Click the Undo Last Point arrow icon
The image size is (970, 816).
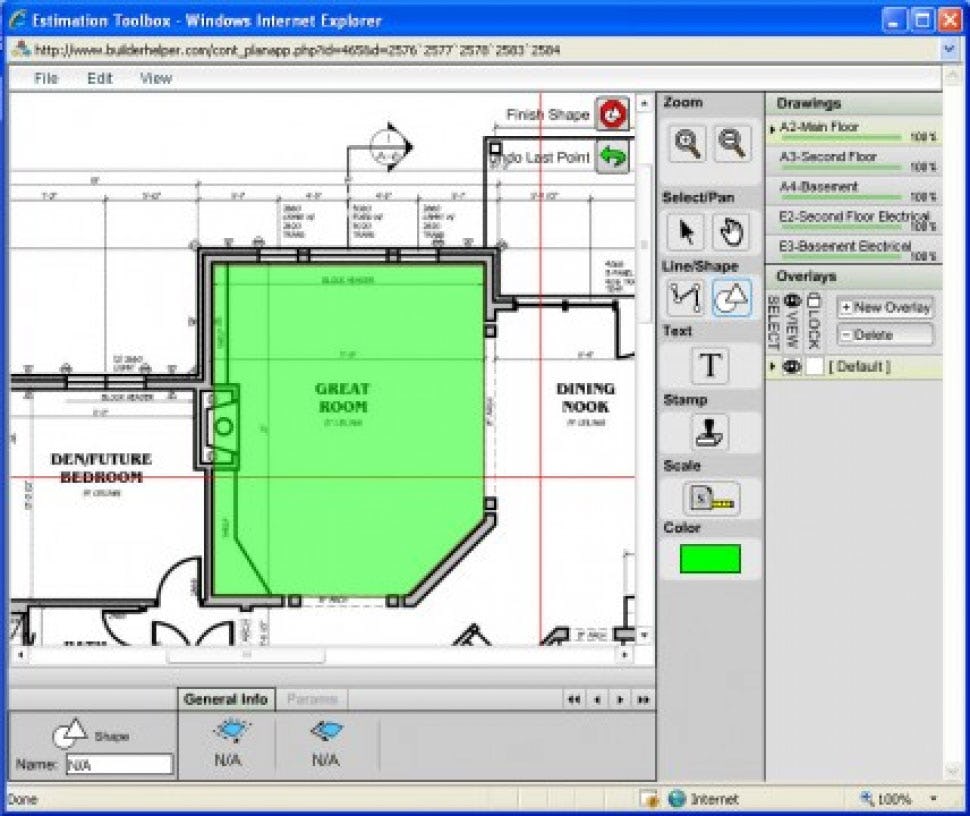click(x=611, y=156)
